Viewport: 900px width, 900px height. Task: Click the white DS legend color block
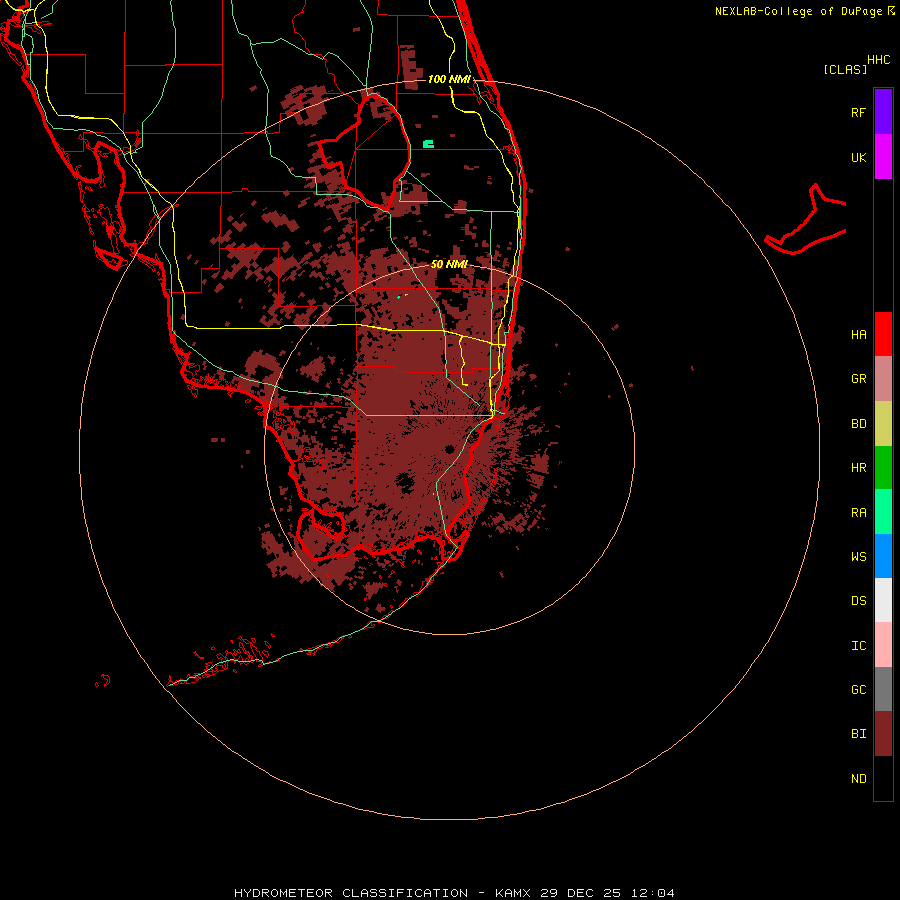(883, 600)
